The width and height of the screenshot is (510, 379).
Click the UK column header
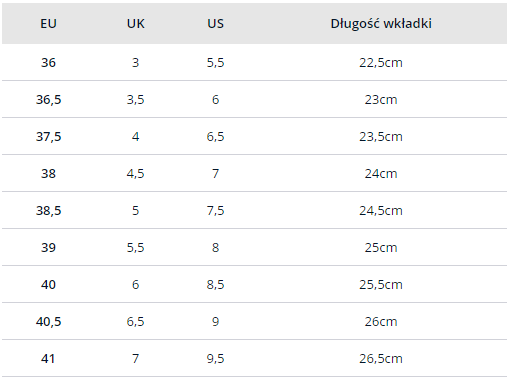coord(136,24)
